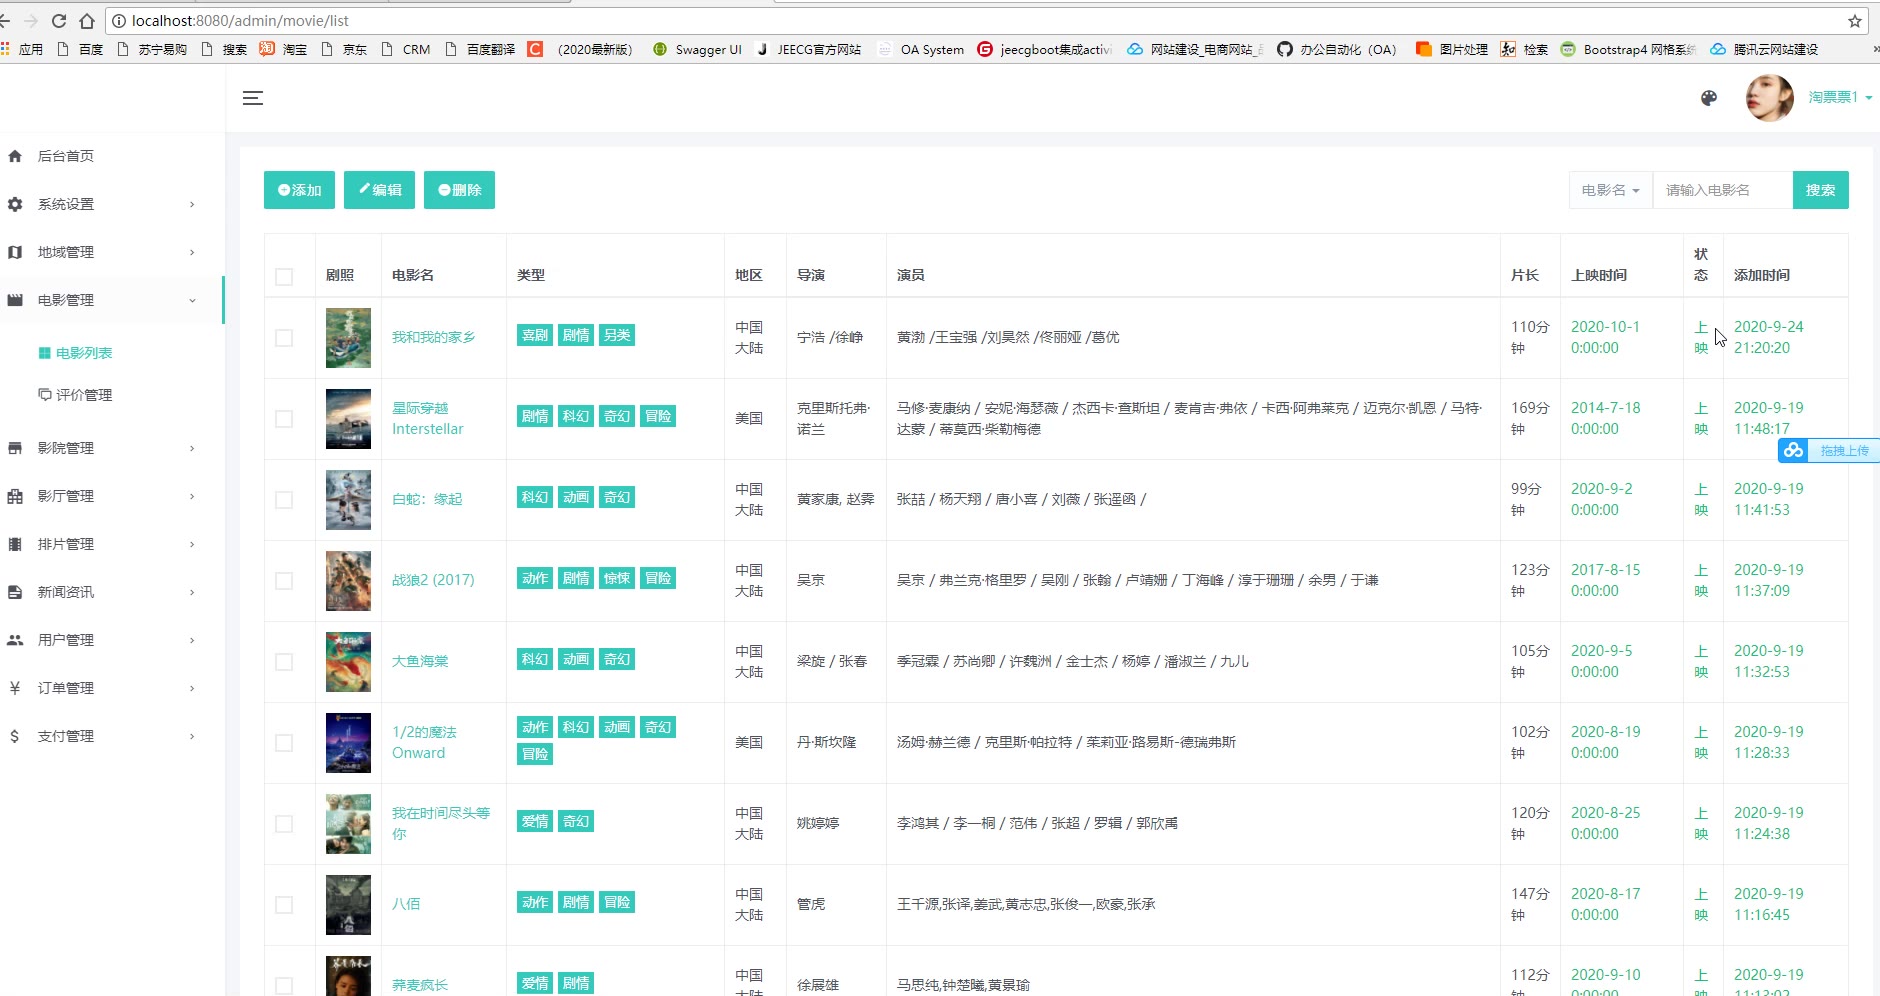Collapse the 电影管理 menu
The height and width of the screenshot is (996, 1880).
coord(112,300)
